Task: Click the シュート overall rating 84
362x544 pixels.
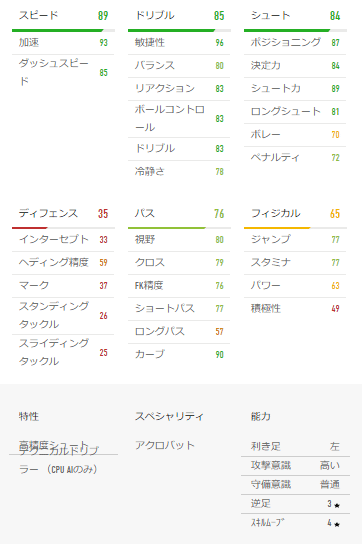Action: pyautogui.click(x=335, y=16)
